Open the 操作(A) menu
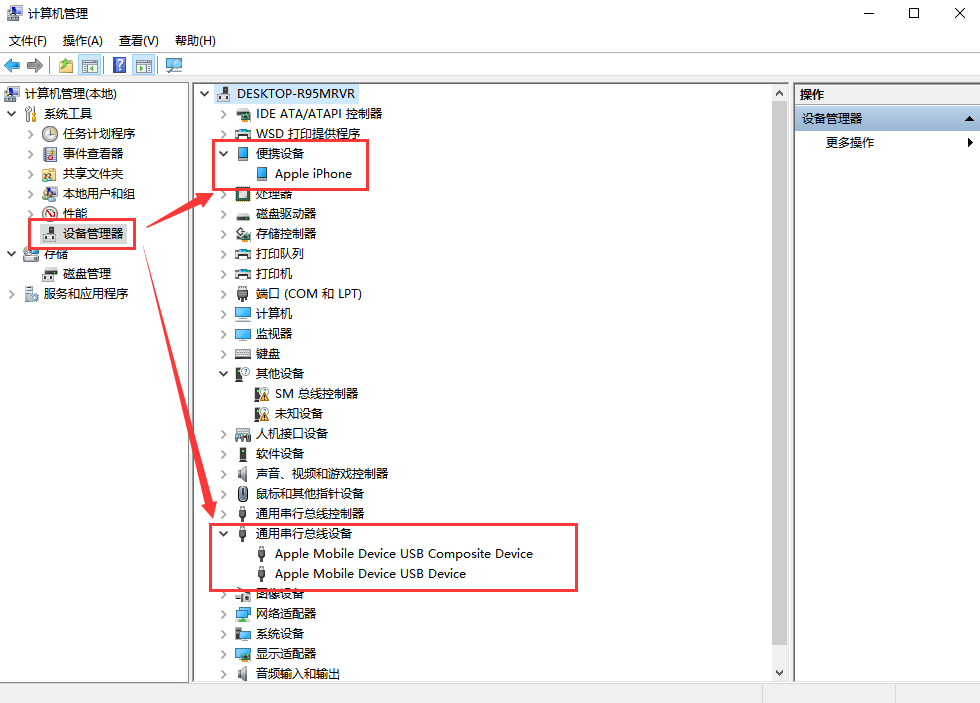Image resolution: width=980 pixels, height=703 pixels. tap(82, 41)
